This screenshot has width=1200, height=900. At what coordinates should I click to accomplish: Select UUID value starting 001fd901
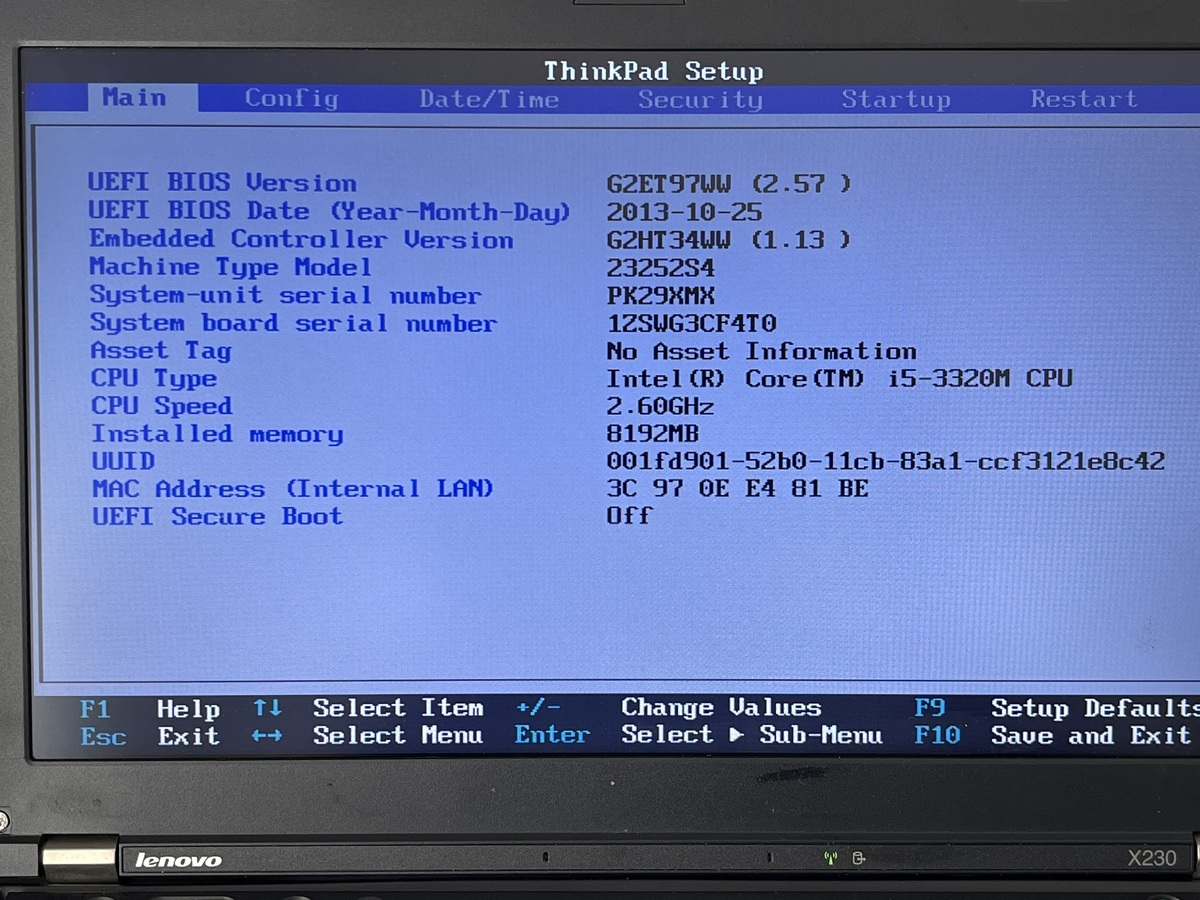click(x=885, y=461)
